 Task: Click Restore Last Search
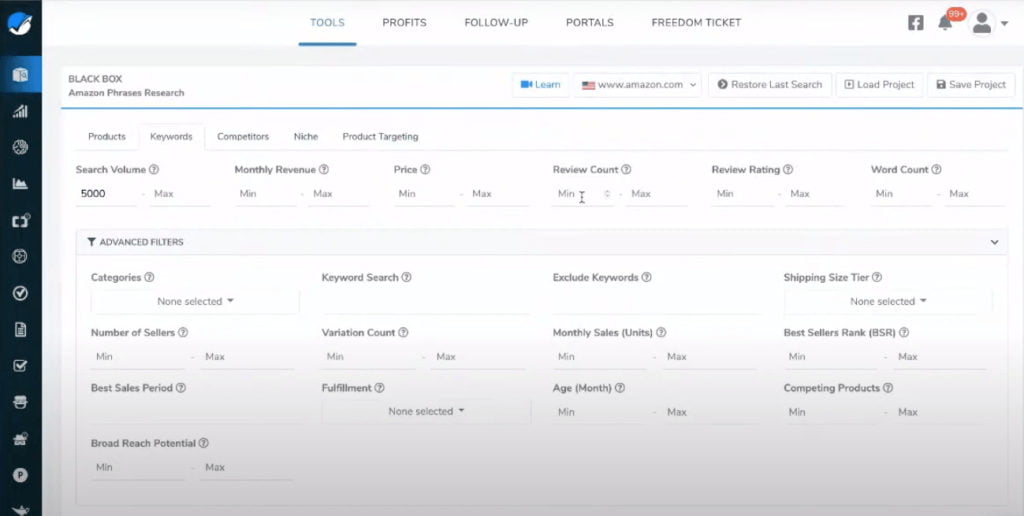point(770,85)
